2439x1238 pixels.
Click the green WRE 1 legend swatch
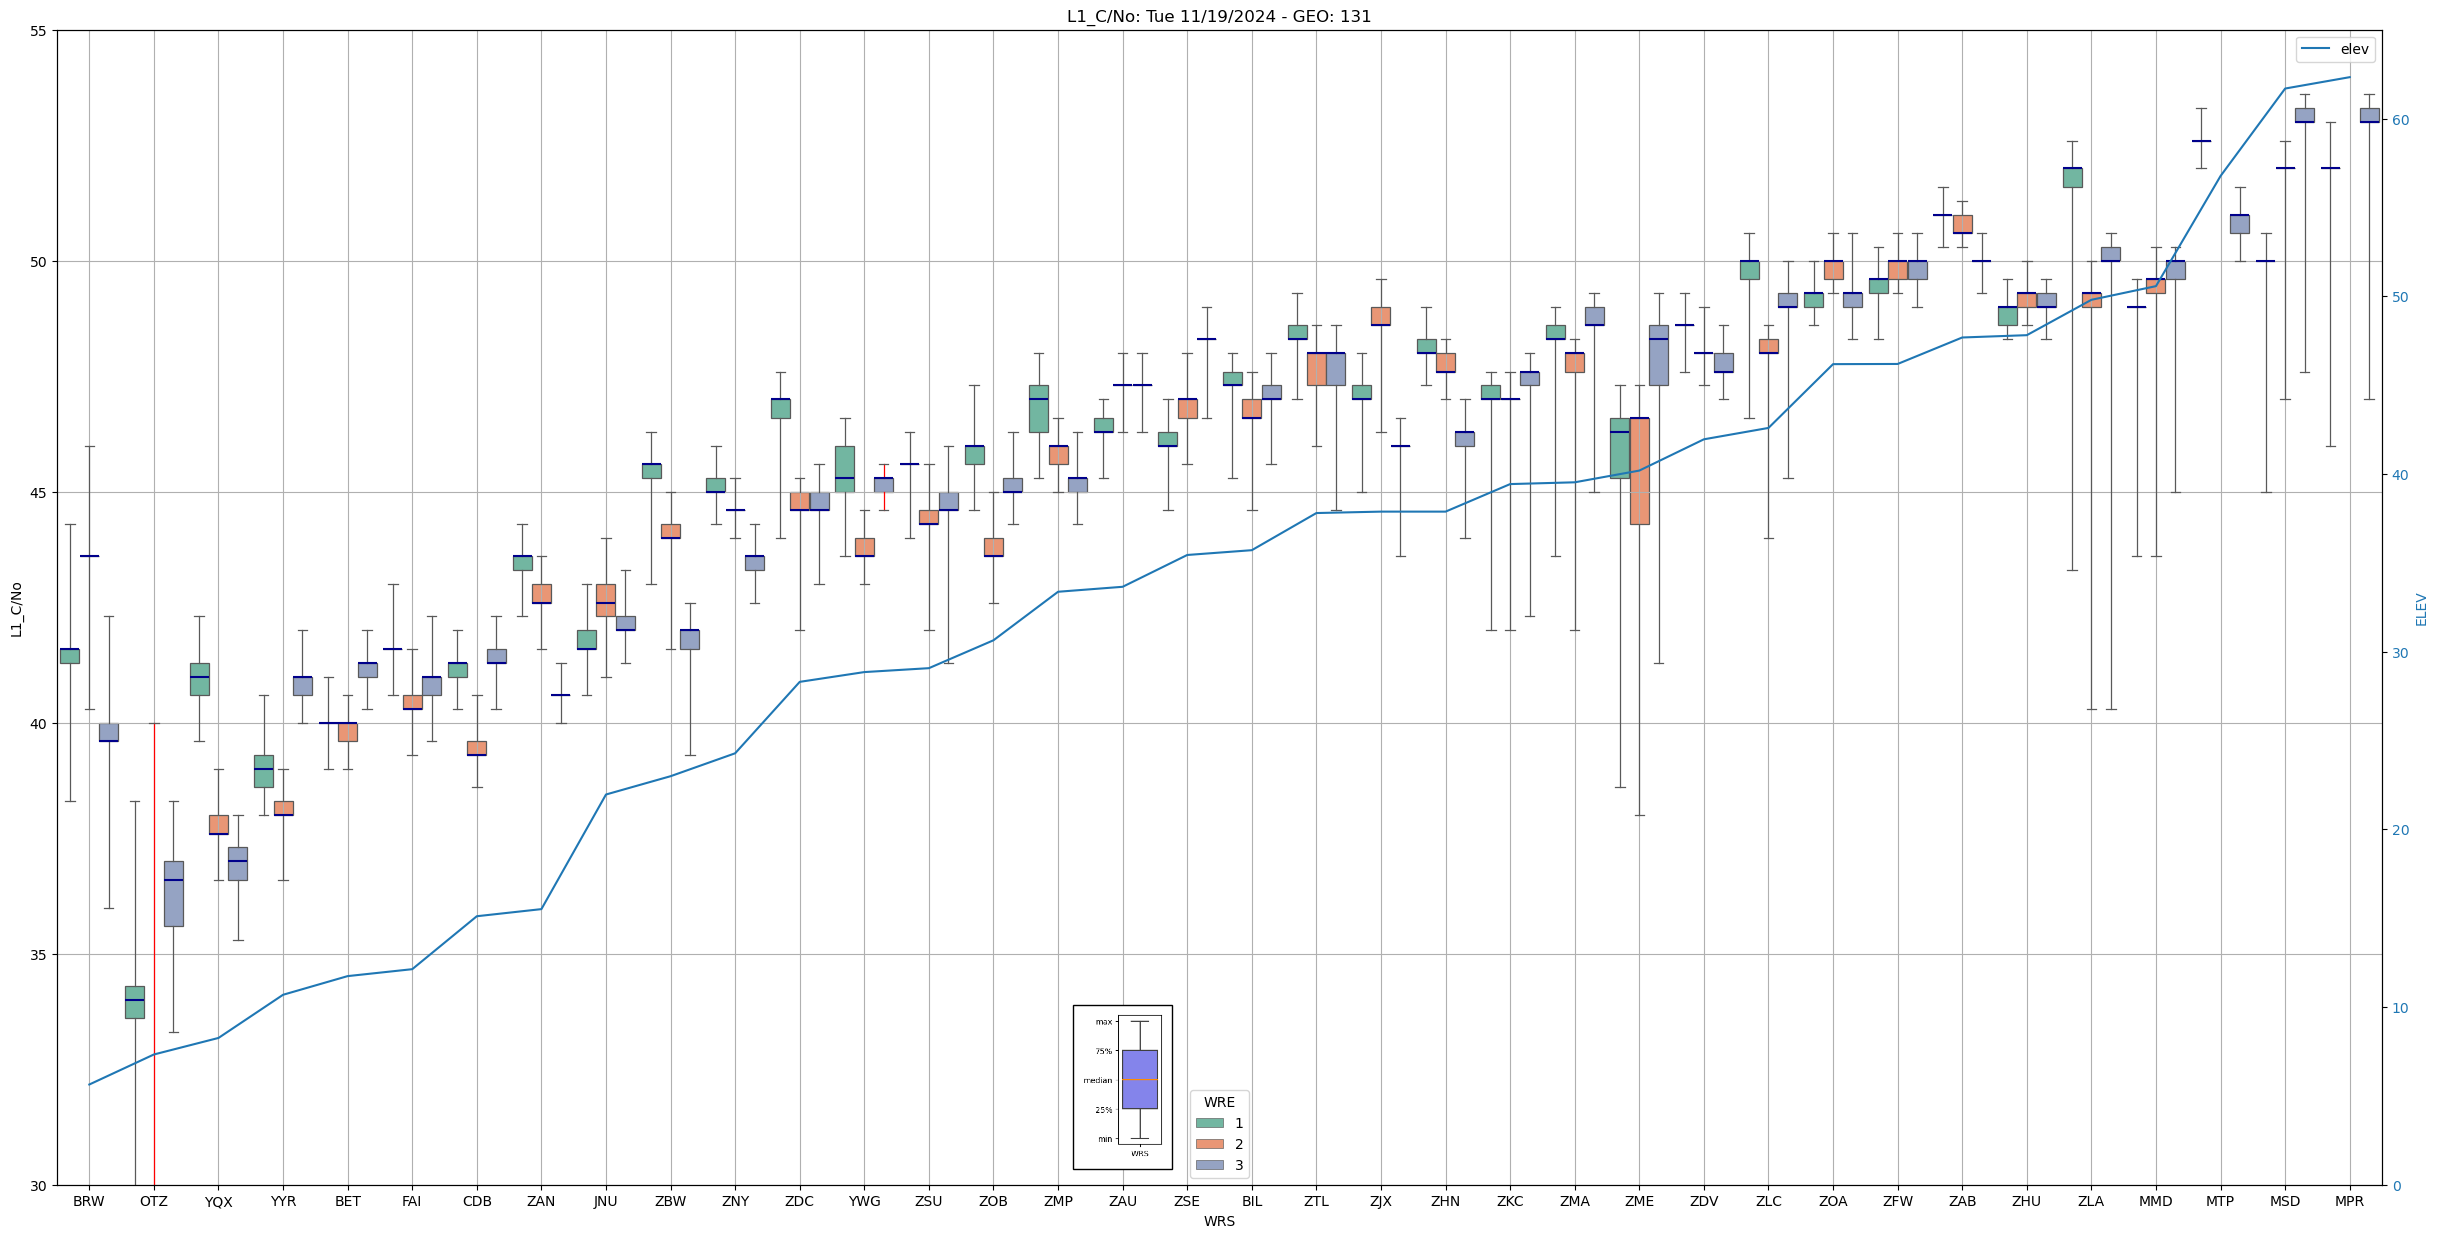(1209, 1123)
